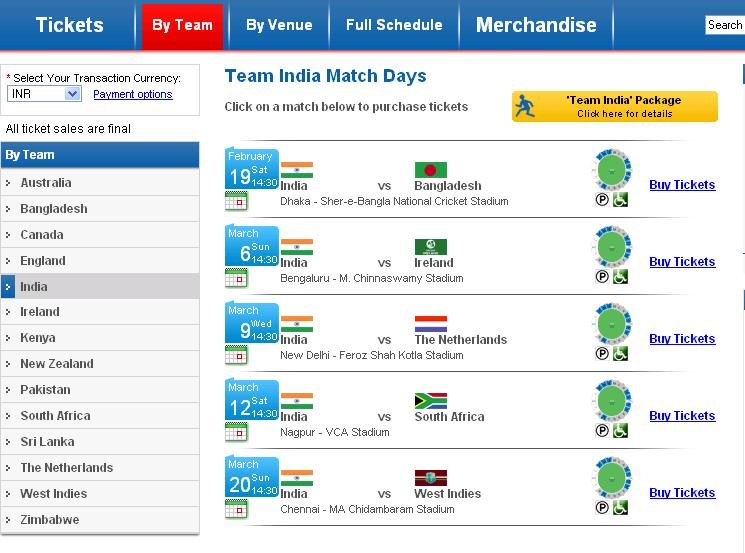Click calendar icon under March 12 date
The width and height of the screenshot is (745, 553).
pos(236,432)
